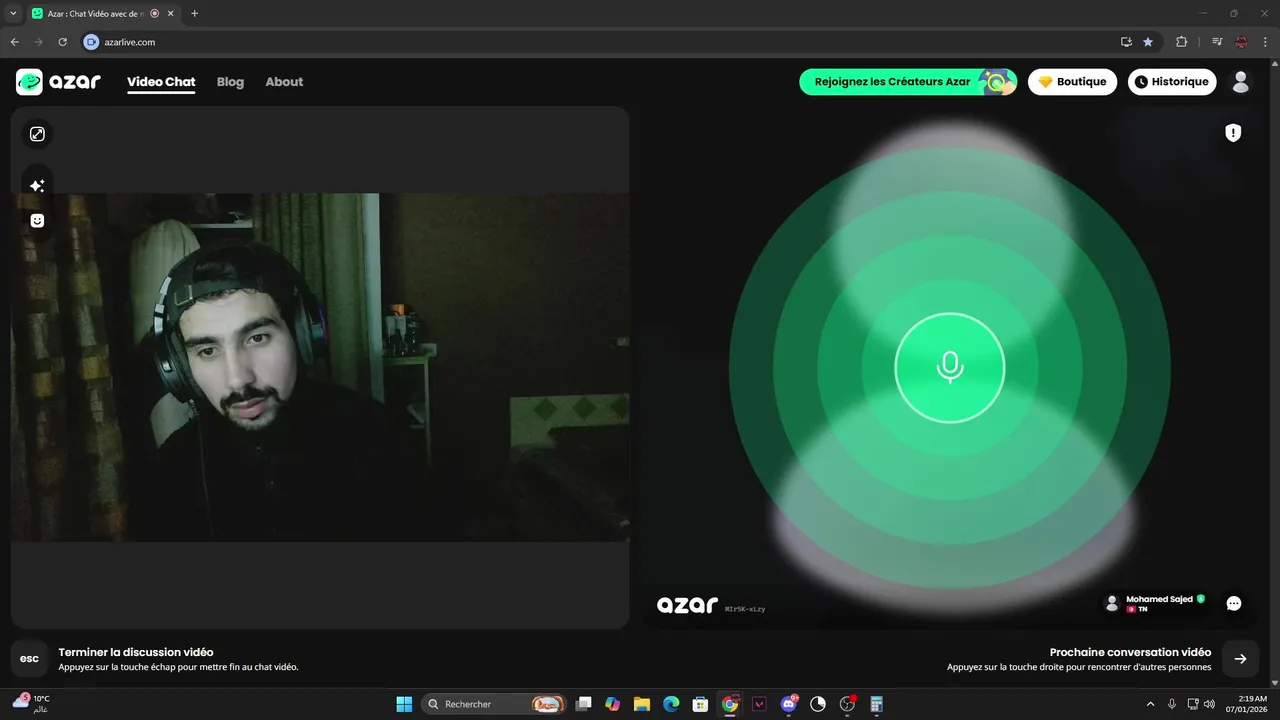Open the sparkle effects tool

37,186
